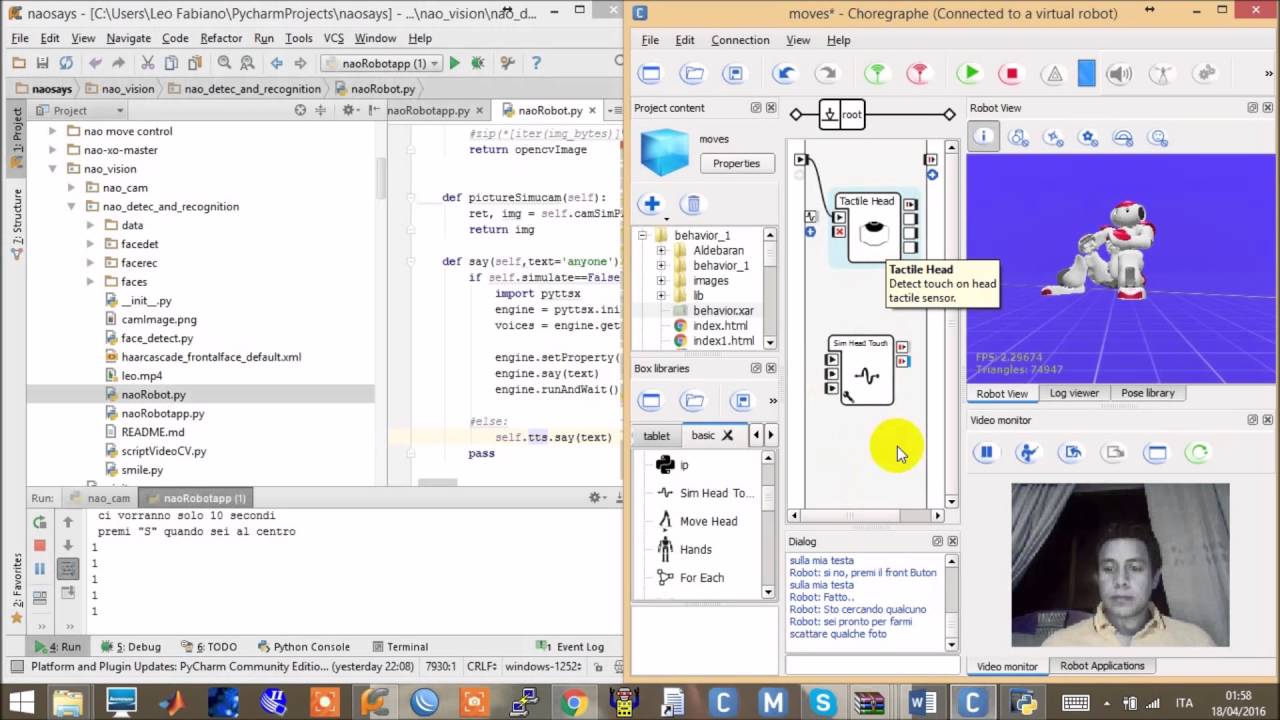
Task: Expand the images folder in Project content
Action: click(661, 281)
